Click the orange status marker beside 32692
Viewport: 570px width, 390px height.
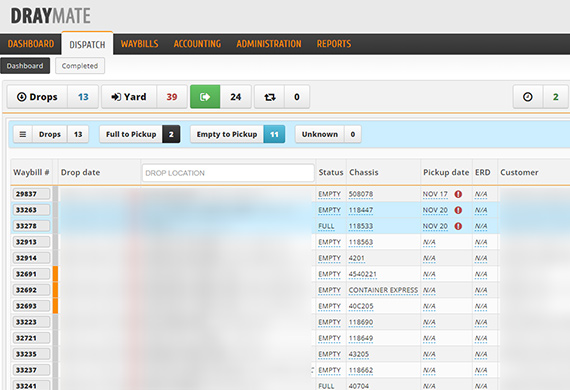pyautogui.click(x=56, y=290)
